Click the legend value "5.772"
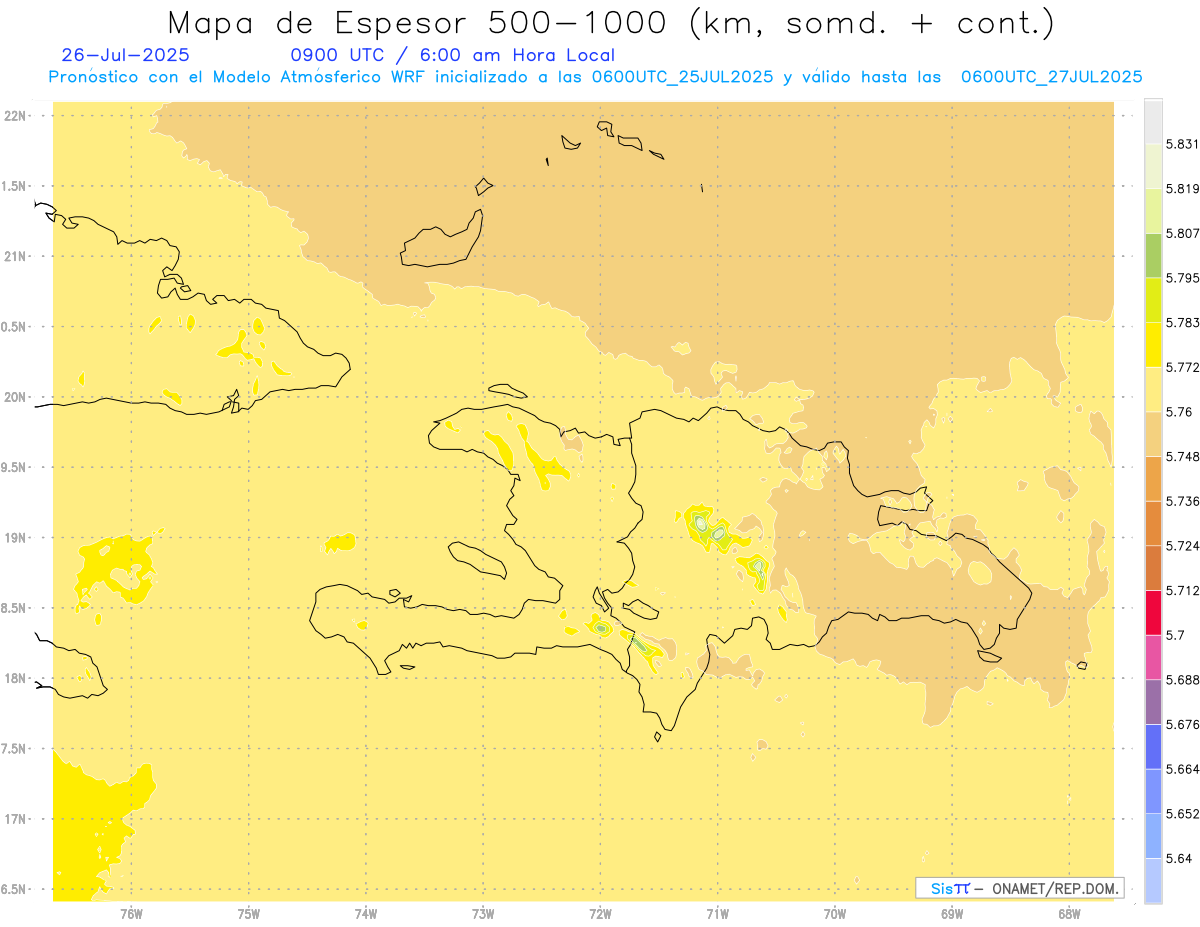Image resolution: width=1200 pixels, height=927 pixels. coord(1182,367)
